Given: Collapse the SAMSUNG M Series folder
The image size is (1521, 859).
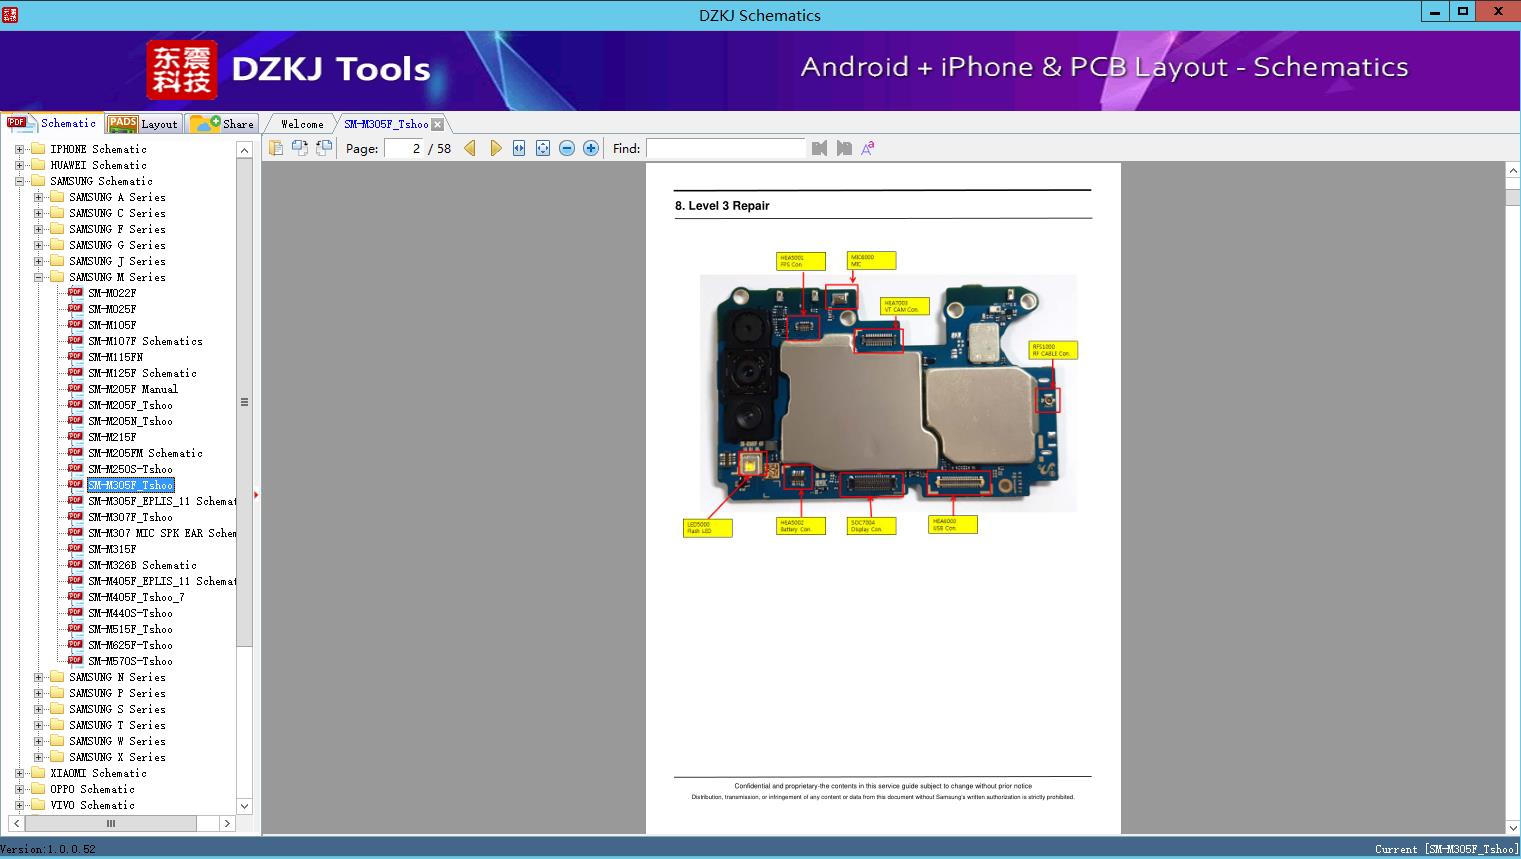Looking at the screenshot, I should pos(39,277).
